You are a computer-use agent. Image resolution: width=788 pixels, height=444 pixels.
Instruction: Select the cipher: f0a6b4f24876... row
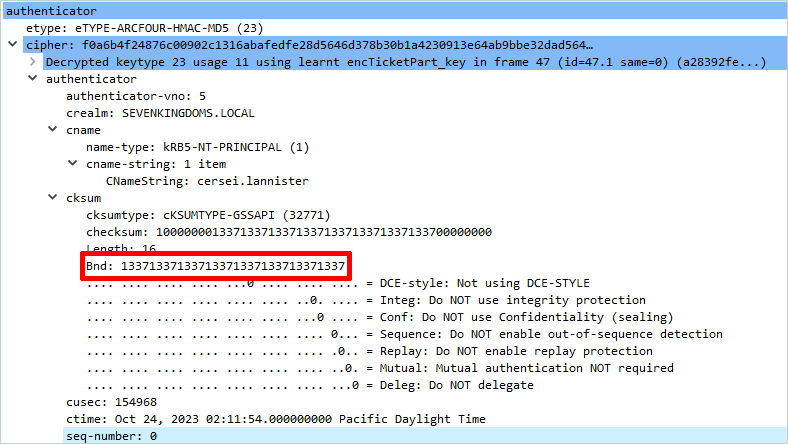[405, 45]
